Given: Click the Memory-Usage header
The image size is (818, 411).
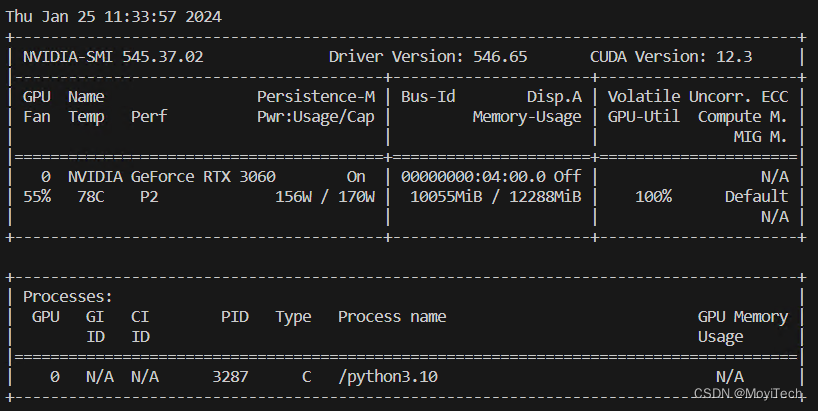Looking at the screenshot, I should [x=527, y=117].
